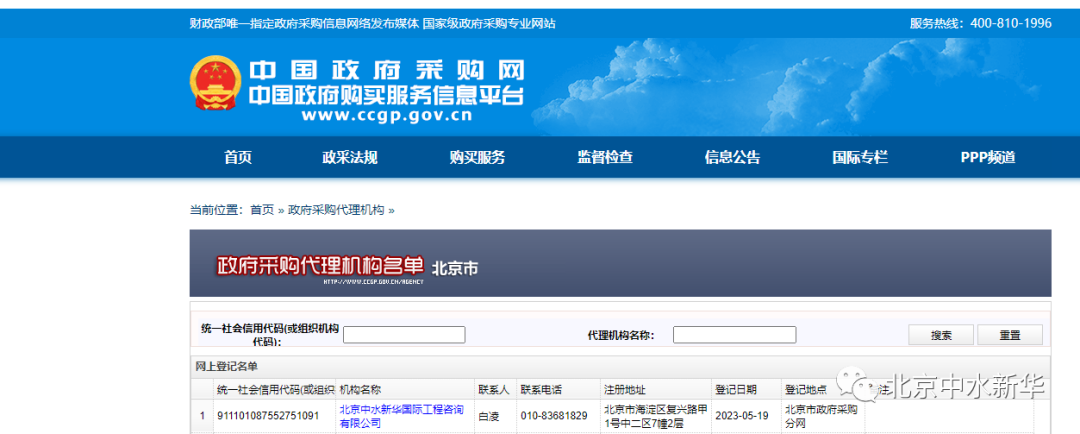
Task: Focus the 统一社会信用代码 input field
Action: click(x=404, y=335)
